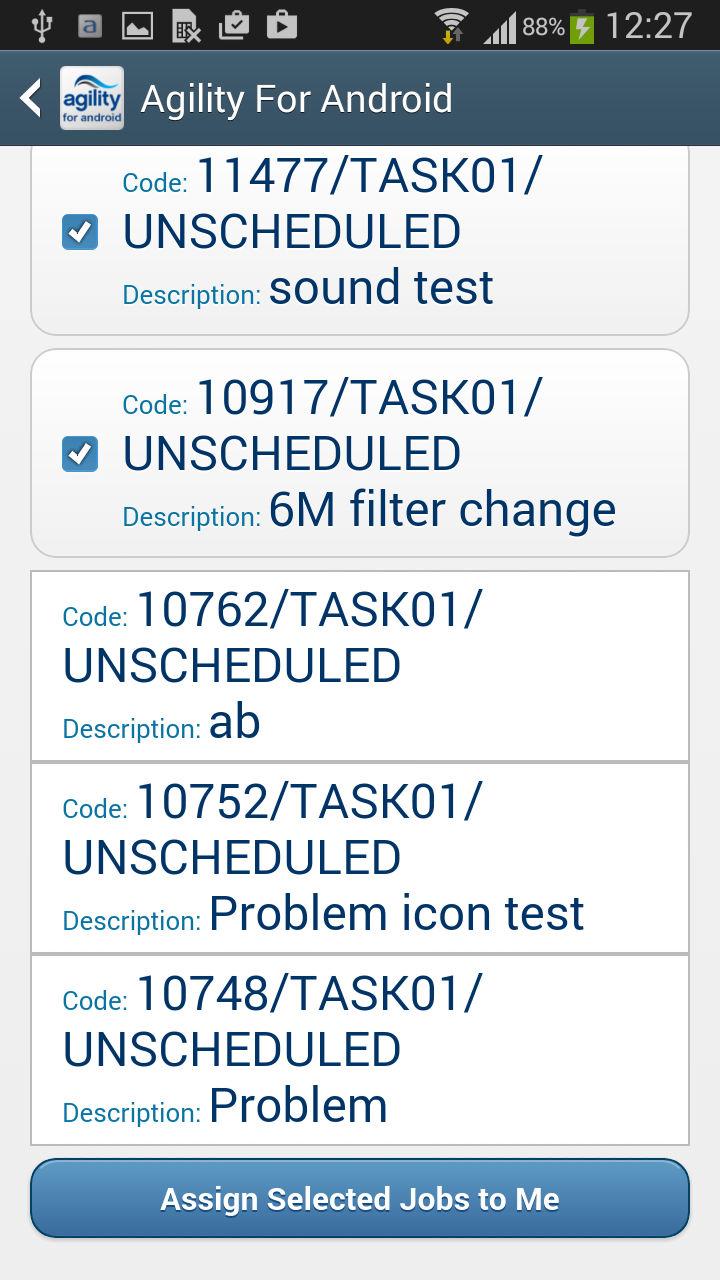Image resolution: width=720 pixels, height=1280 pixels.
Task: Tap the back arrow in header
Action: (x=32, y=98)
